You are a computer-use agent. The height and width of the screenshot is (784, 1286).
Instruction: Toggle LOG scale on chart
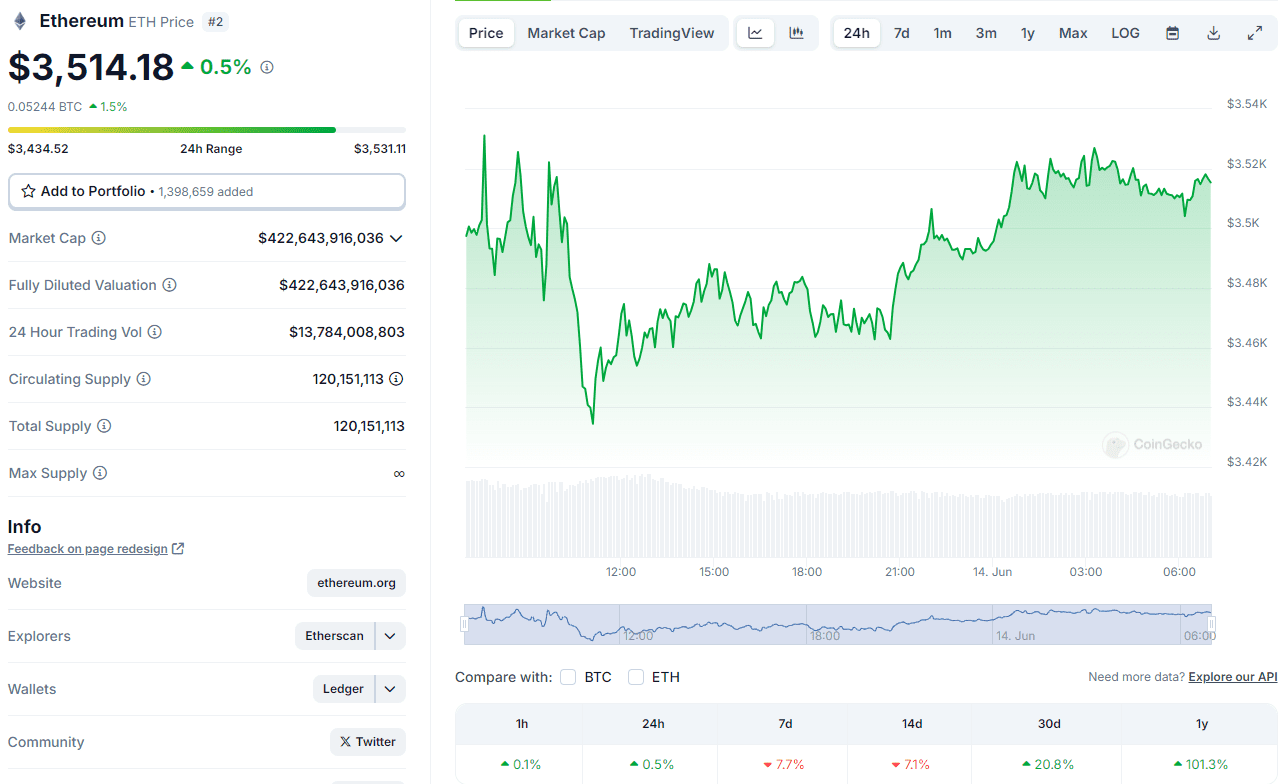click(x=1125, y=33)
